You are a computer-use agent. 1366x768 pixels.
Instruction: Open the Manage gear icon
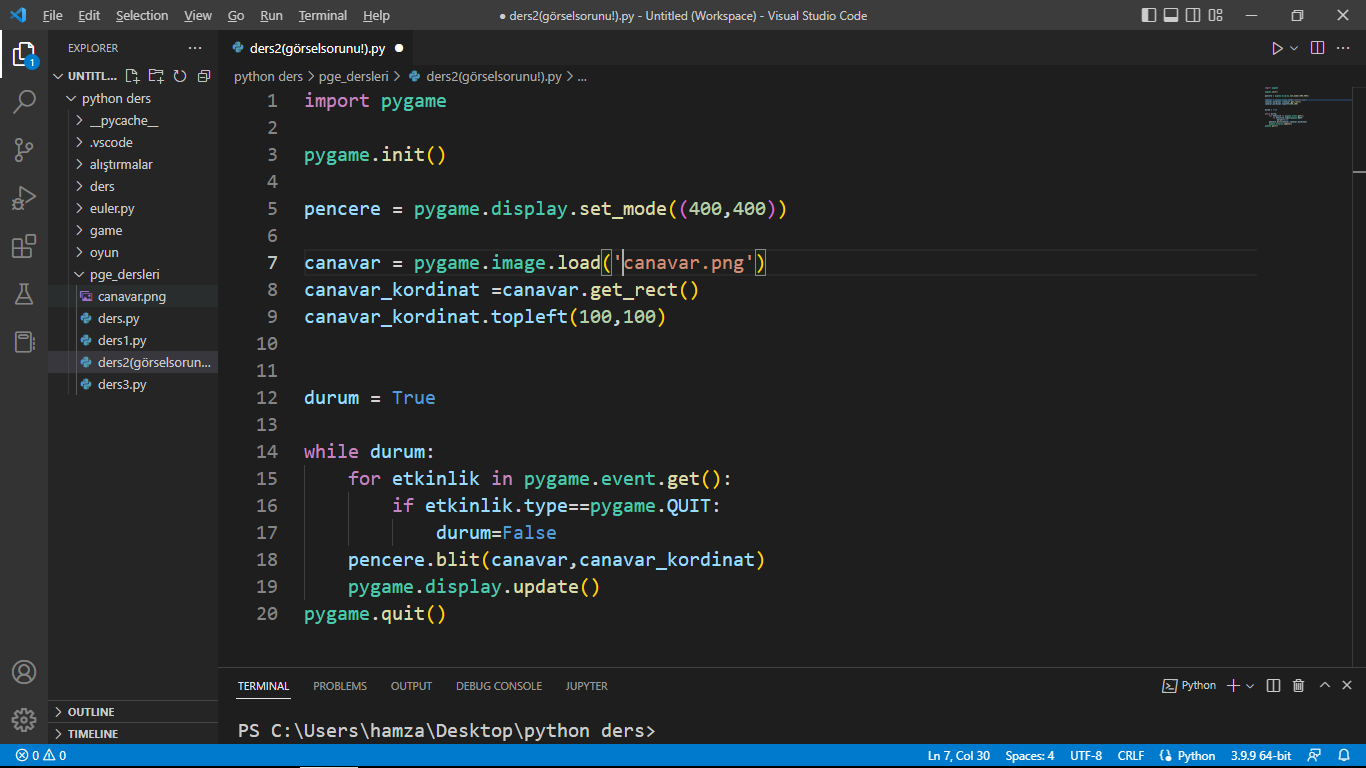24,719
